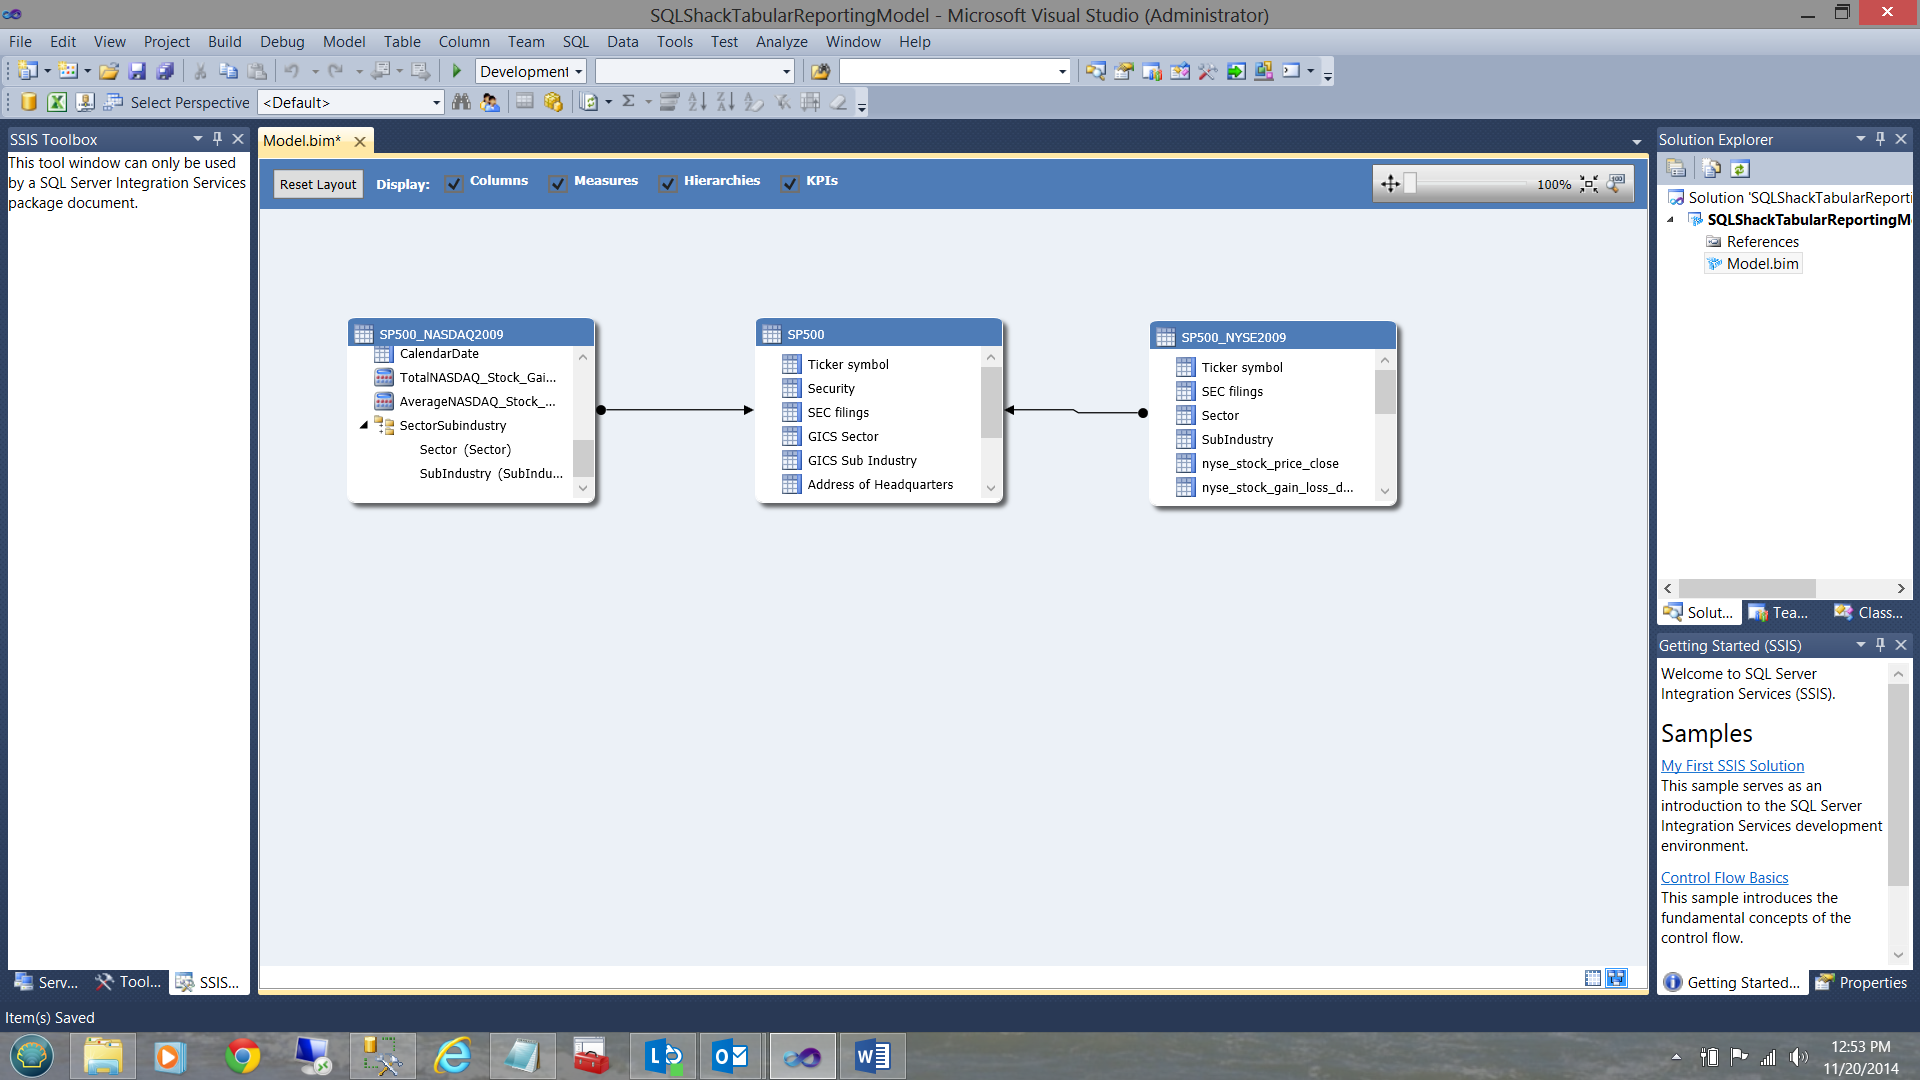The width and height of the screenshot is (1920, 1080).
Task: Select Model.bim in Solution Explorer
Action: [1762, 264]
